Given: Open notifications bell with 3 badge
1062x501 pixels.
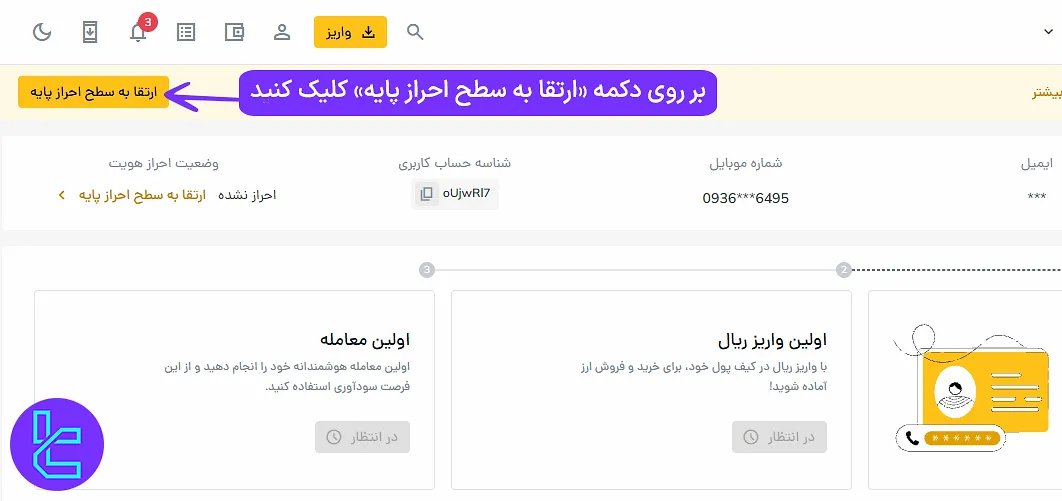Looking at the screenshot, I should coord(139,32).
